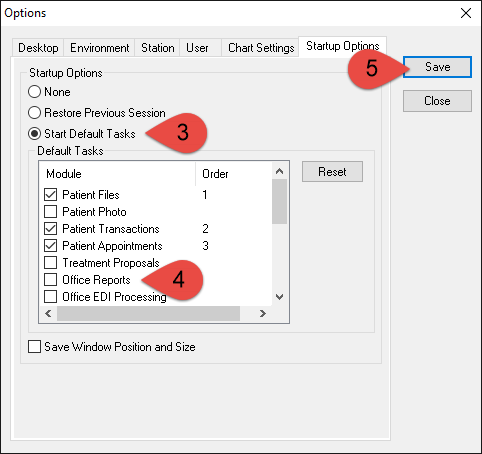Viewport: 482px width, 454px height.
Task: Open the Chart Settings tab
Action: coord(261,48)
